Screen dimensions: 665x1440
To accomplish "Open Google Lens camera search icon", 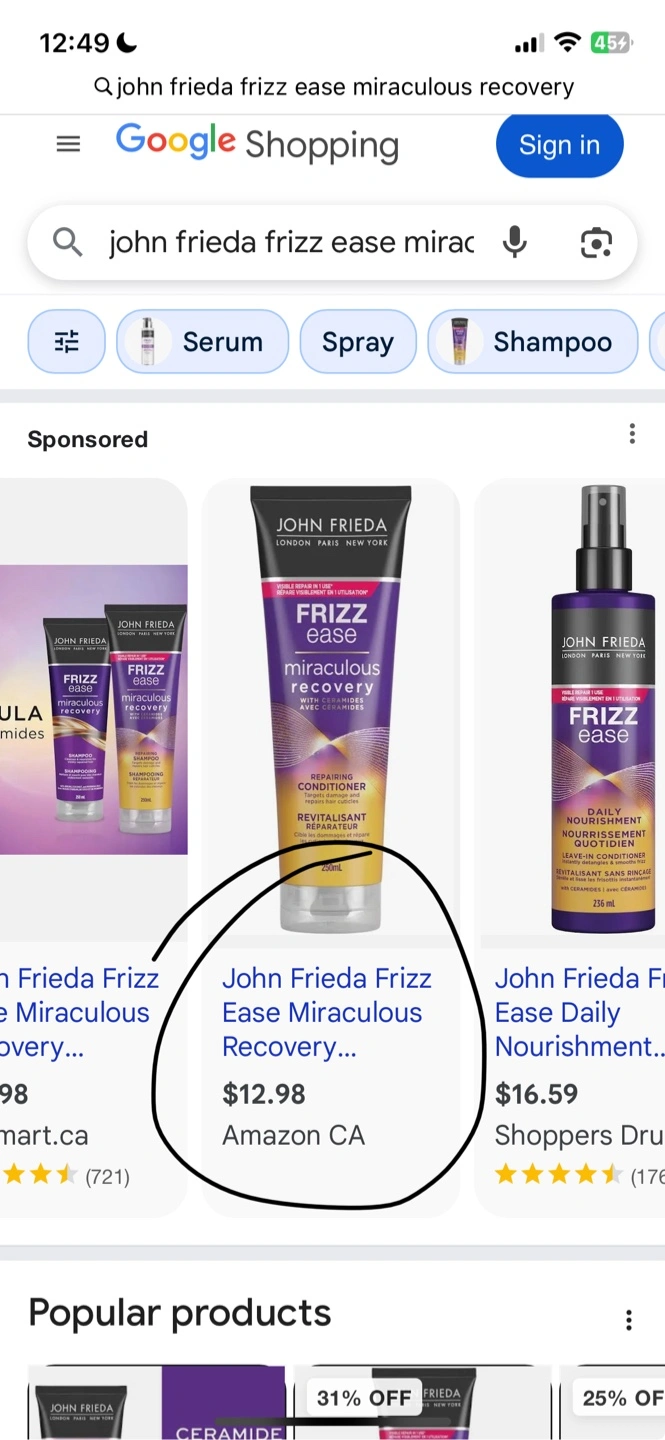I will [596, 242].
